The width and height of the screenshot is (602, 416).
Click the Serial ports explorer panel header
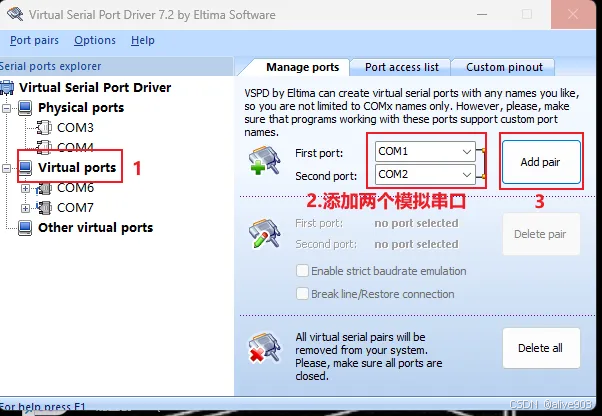tap(116, 66)
